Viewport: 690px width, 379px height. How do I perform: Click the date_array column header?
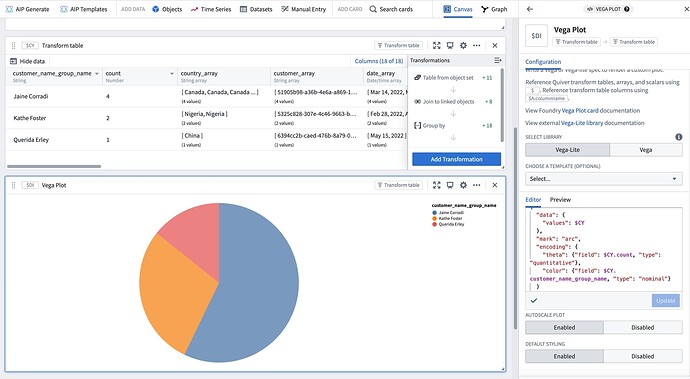(x=385, y=76)
